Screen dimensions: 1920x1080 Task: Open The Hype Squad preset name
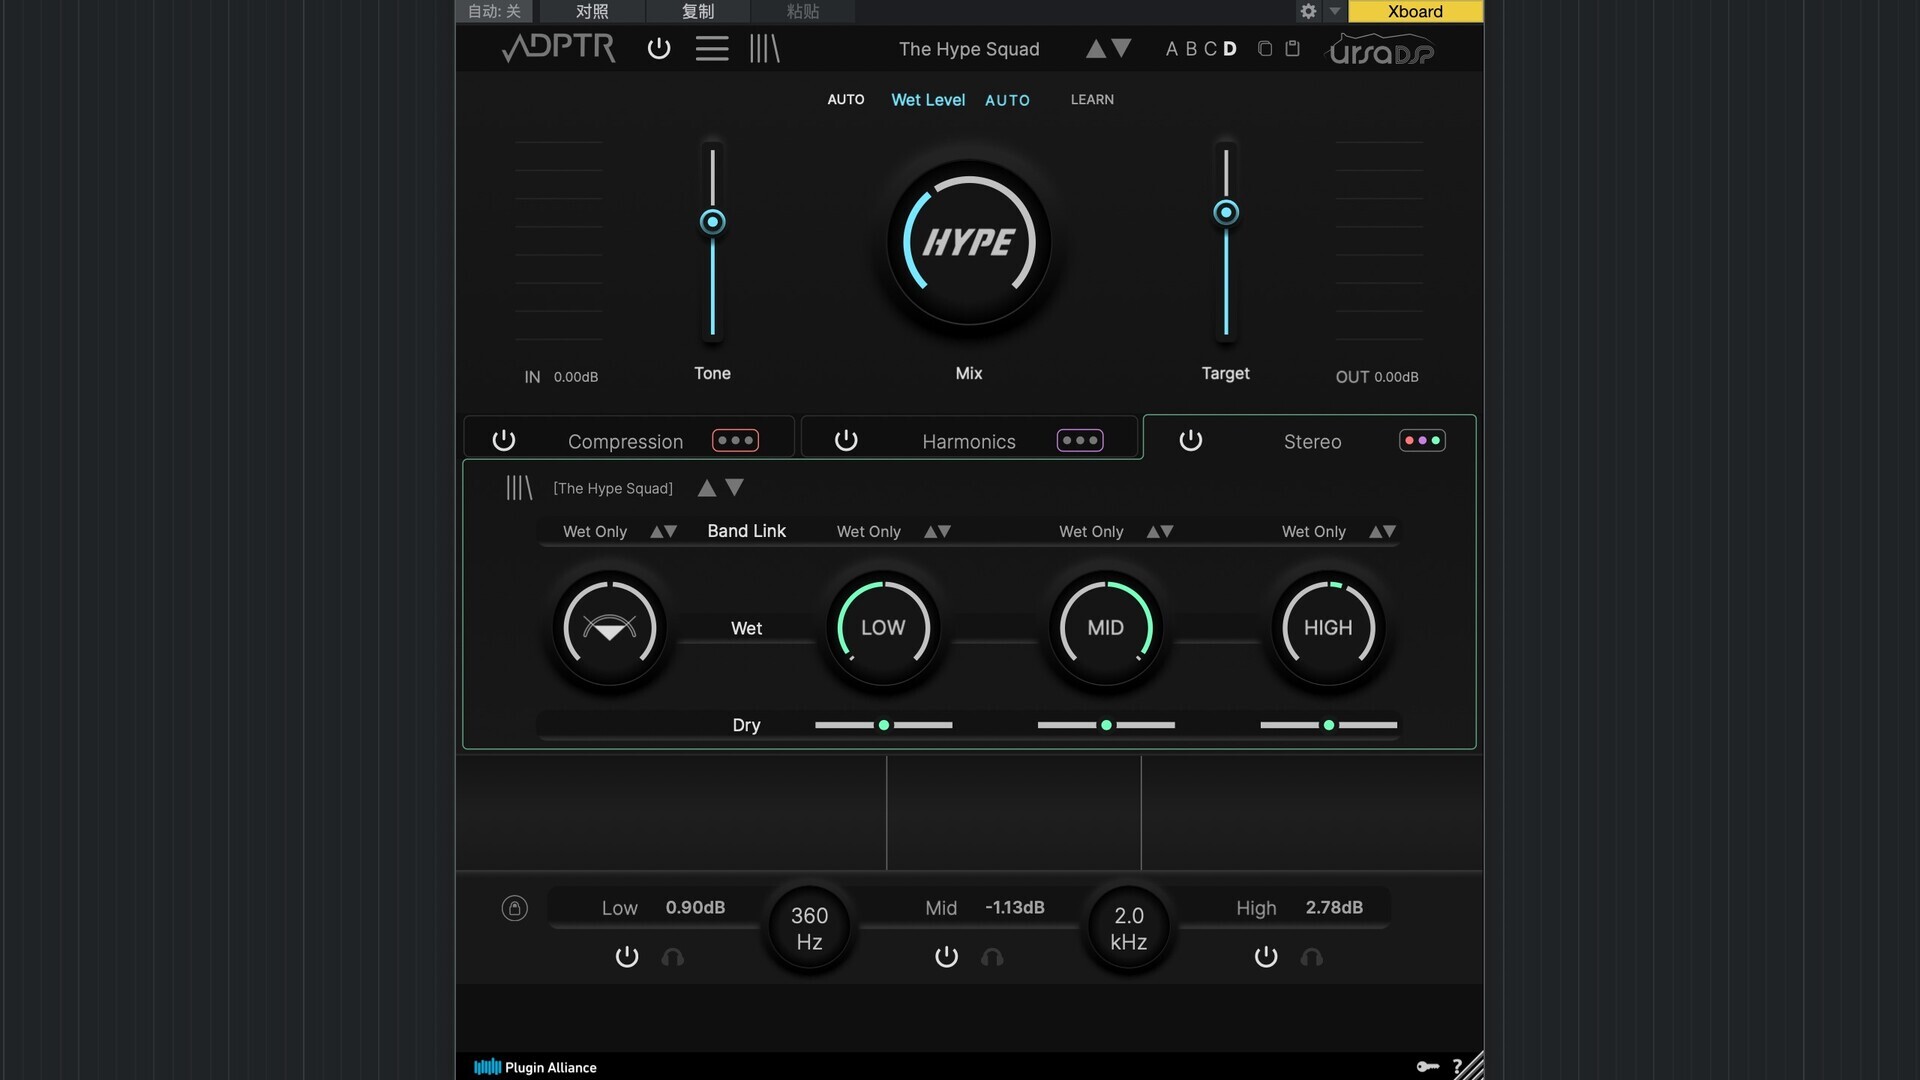pyautogui.click(x=969, y=49)
